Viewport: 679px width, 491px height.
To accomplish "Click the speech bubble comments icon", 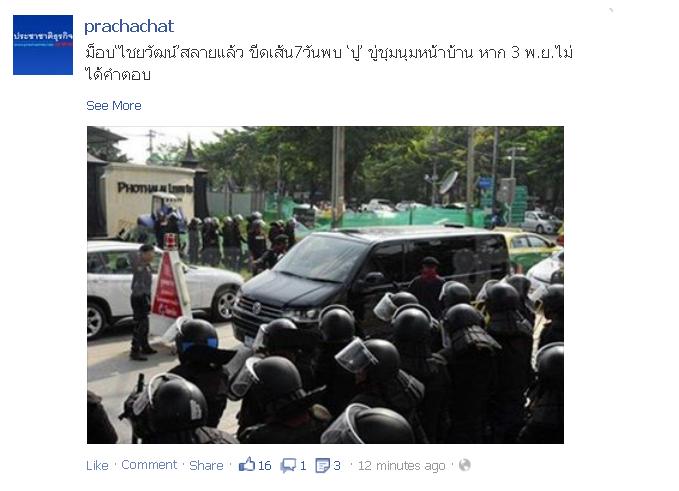I will (288, 465).
